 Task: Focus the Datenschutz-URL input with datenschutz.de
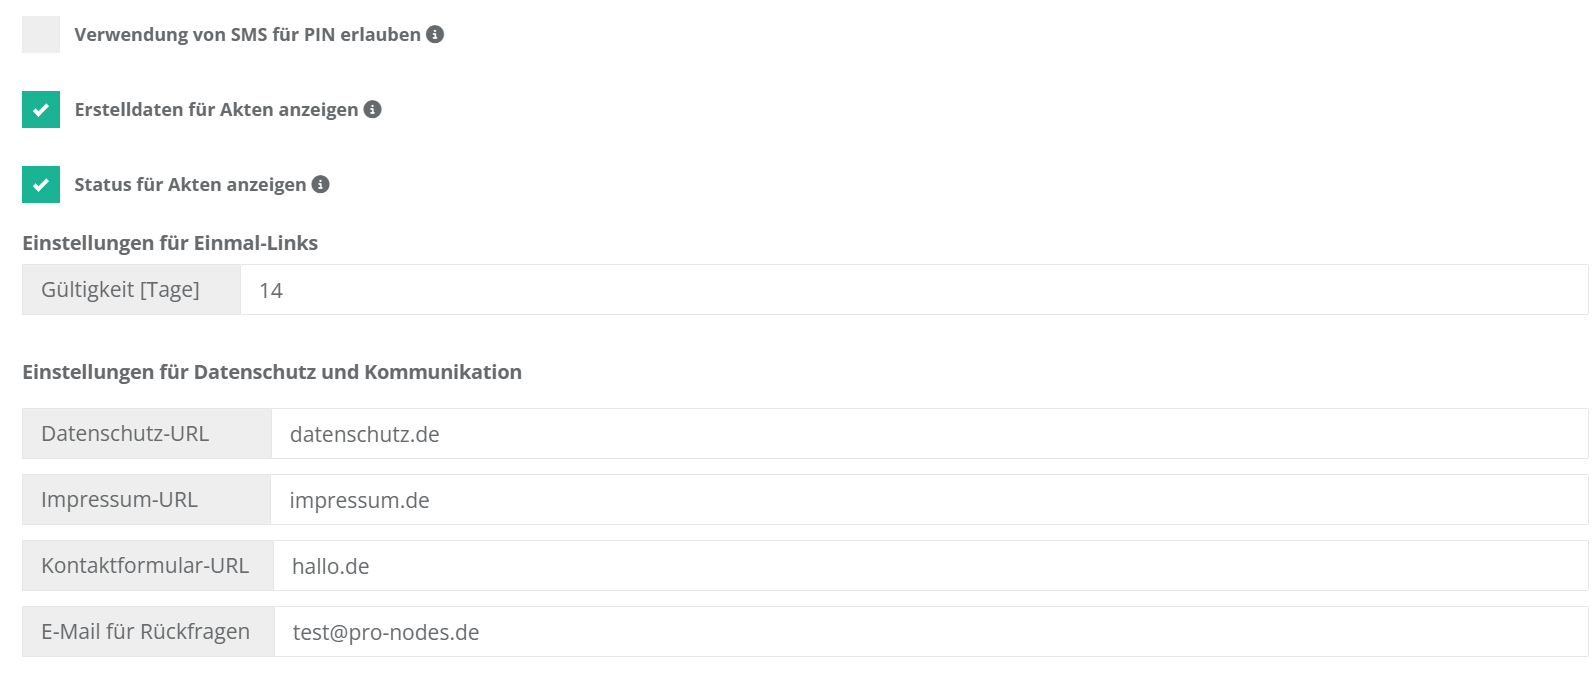(928, 434)
